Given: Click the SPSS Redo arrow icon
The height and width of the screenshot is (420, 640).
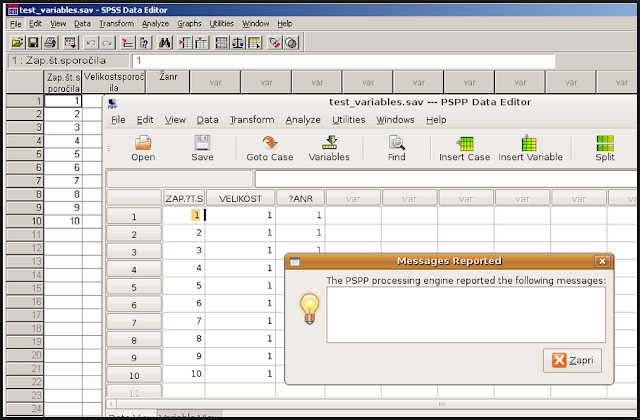Looking at the screenshot, I should coord(108,42).
